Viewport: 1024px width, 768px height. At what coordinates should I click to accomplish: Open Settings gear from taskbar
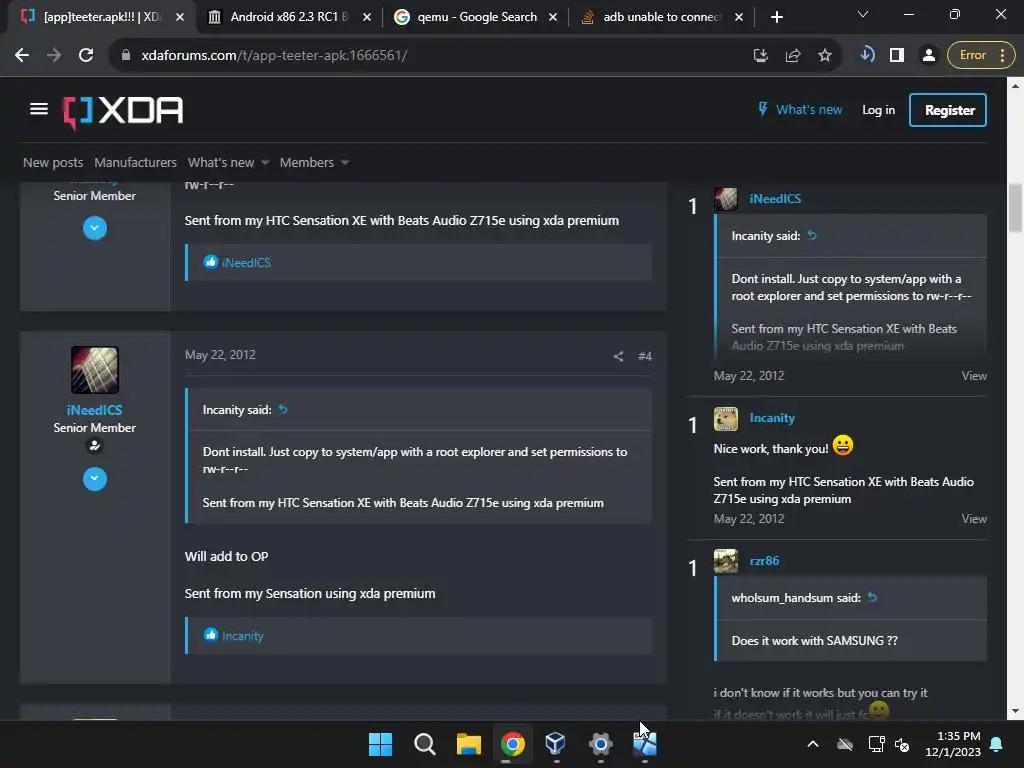pyautogui.click(x=600, y=744)
